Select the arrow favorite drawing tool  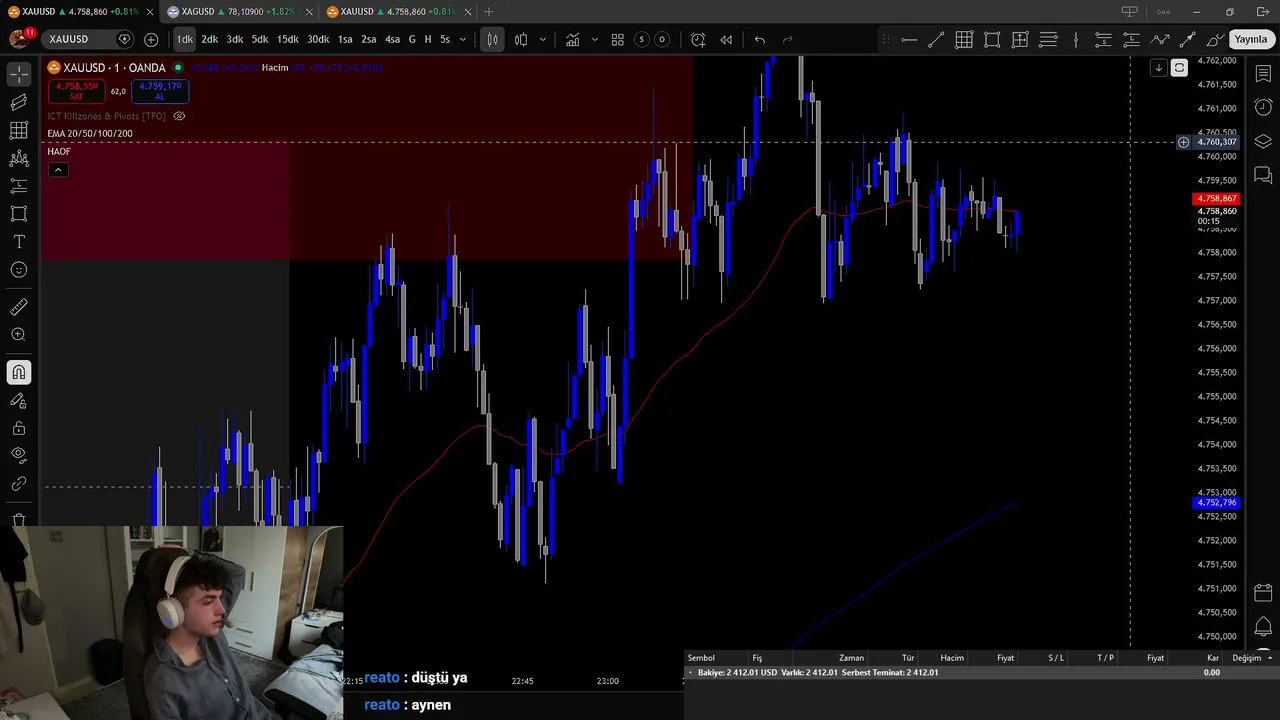(x=1188, y=39)
